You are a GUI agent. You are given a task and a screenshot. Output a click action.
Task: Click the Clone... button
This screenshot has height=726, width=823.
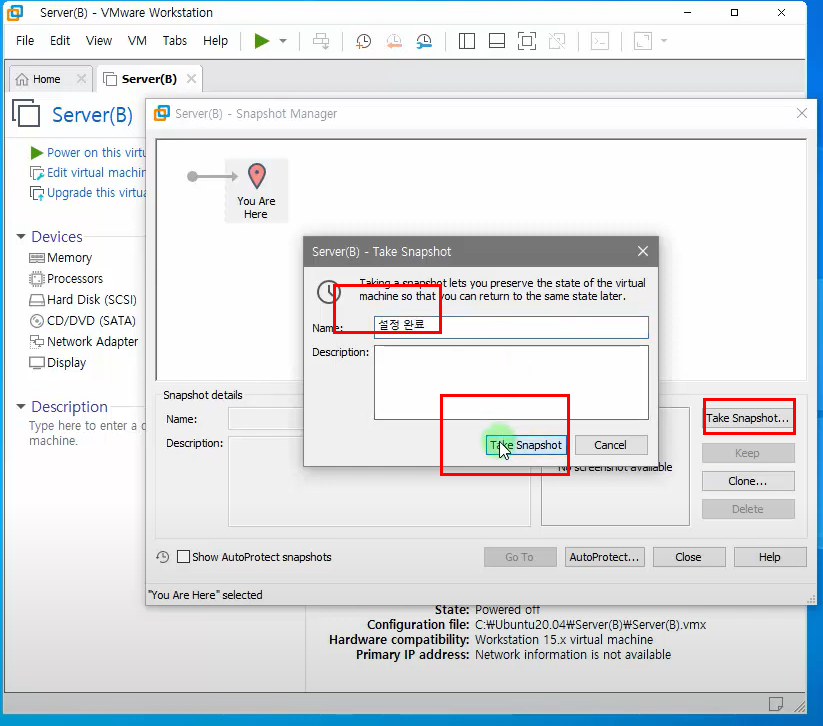[748, 481]
